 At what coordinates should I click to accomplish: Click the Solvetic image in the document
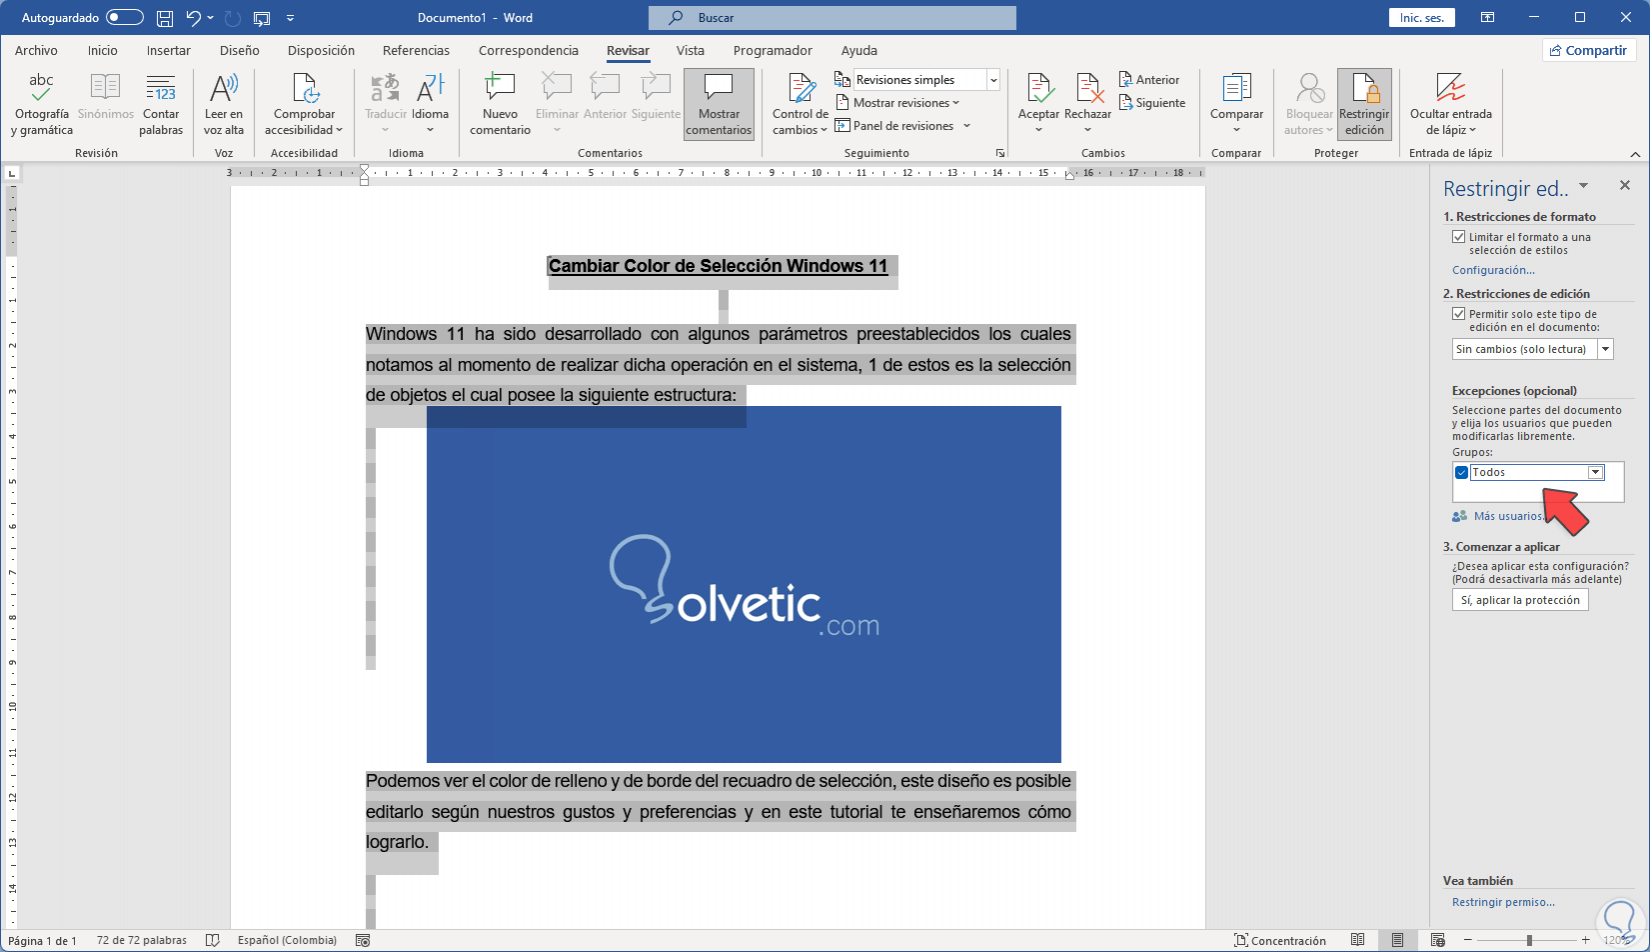[x=743, y=584]
